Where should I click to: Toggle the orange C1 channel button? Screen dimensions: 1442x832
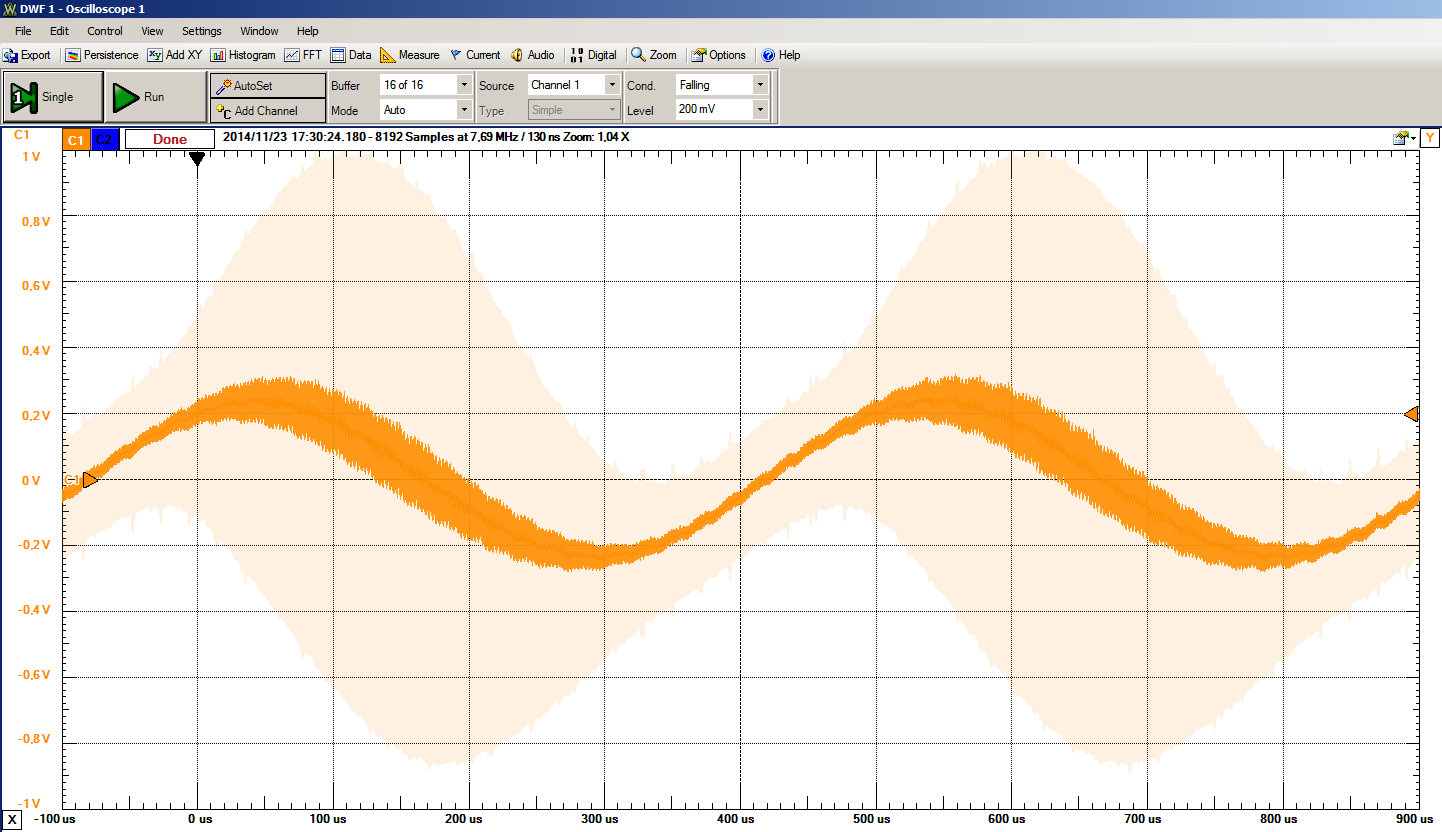click(x=76, y=139)
